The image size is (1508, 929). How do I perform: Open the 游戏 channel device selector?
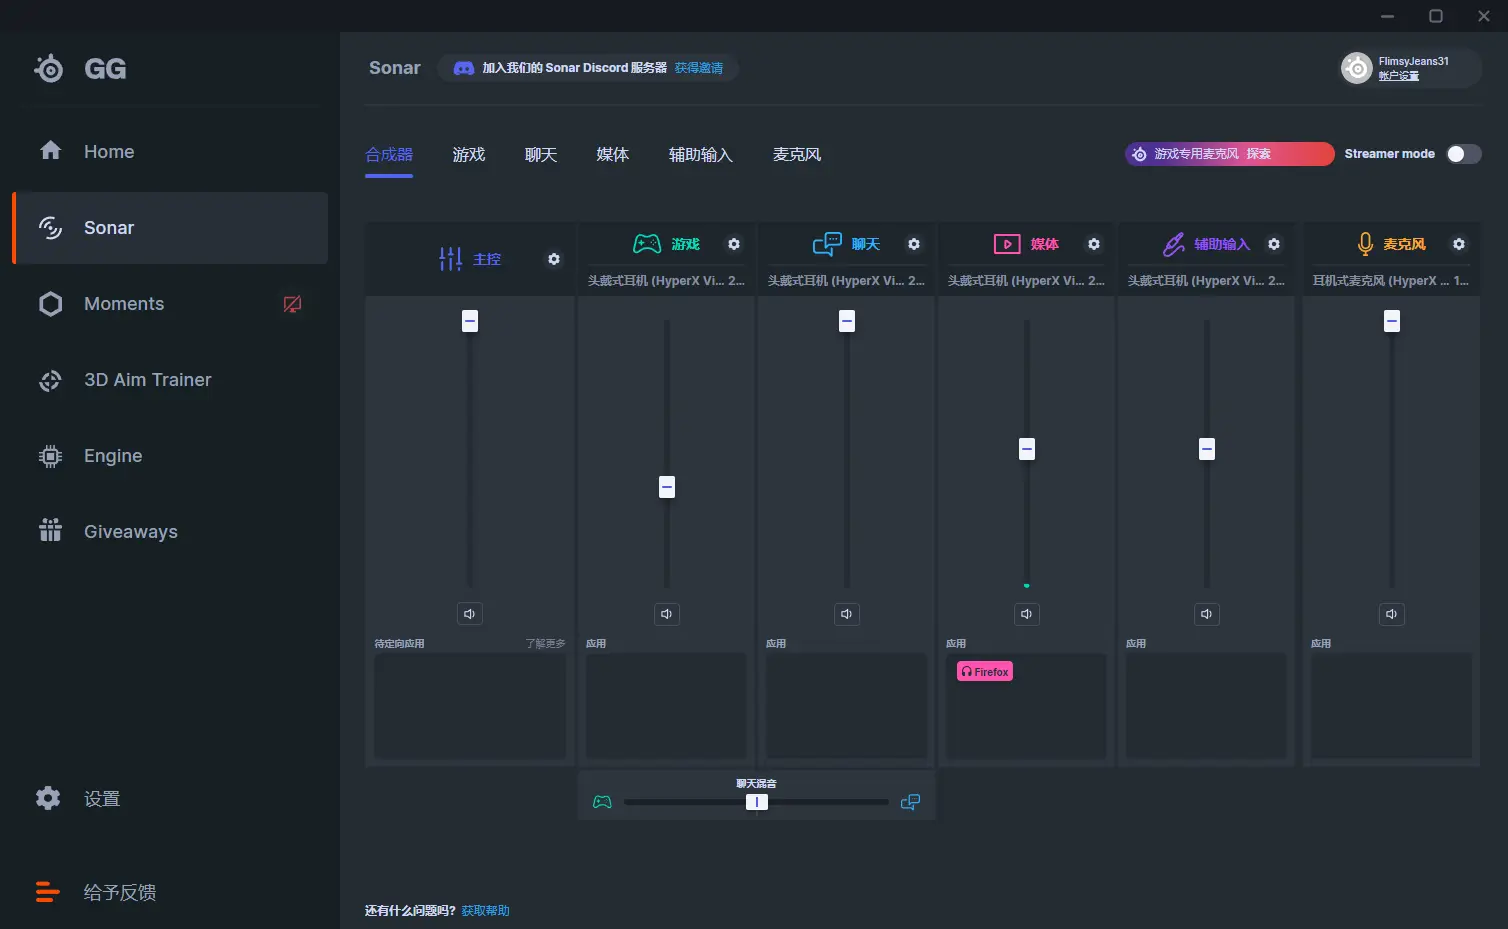(x=666, y=280)
